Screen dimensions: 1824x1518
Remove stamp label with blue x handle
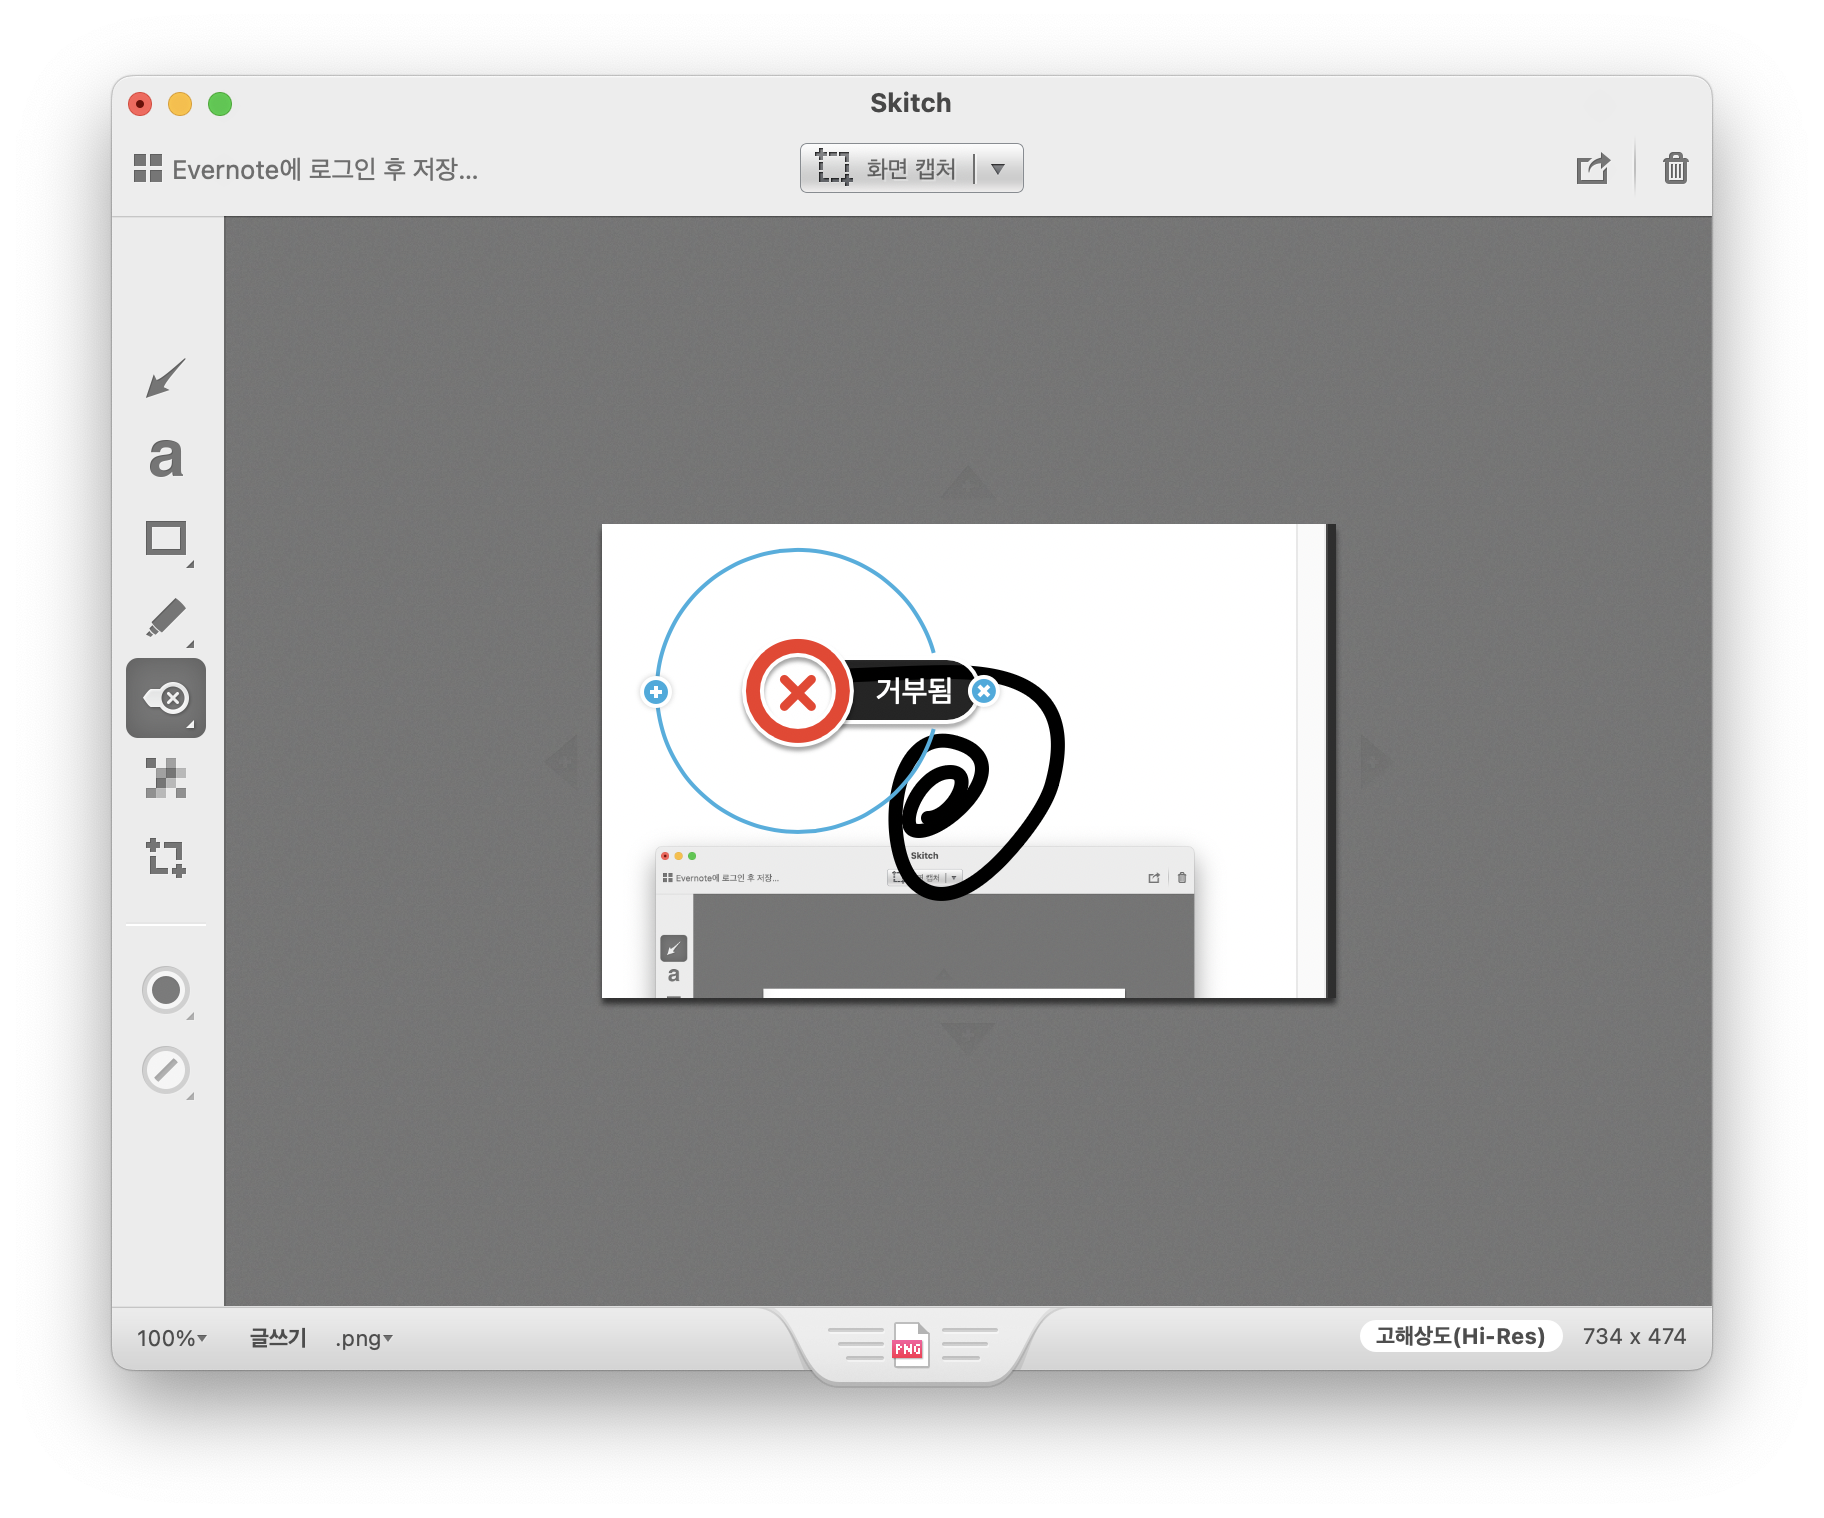pos(984,691)
